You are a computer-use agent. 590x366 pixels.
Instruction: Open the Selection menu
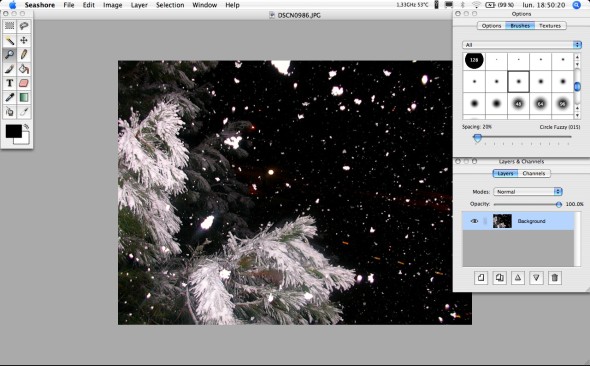pyautogui.click(x=170, y=5)
